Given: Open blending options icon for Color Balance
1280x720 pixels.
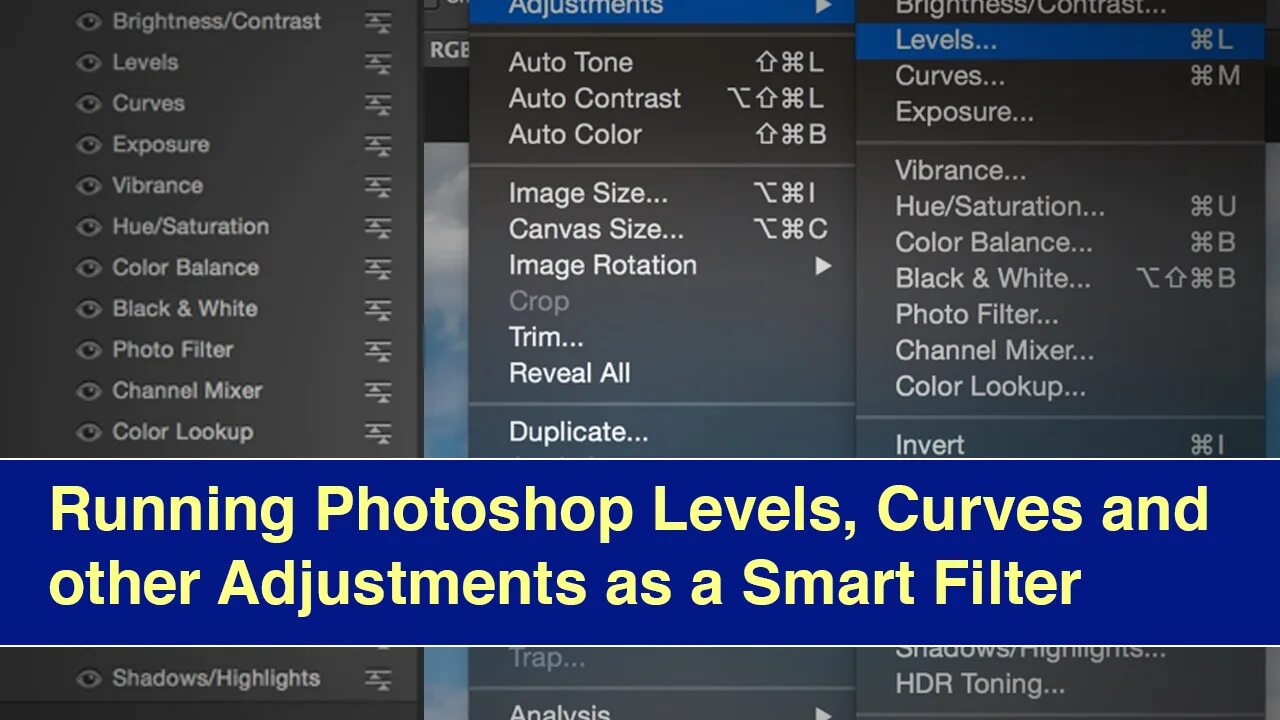Looking at the screenshot, I should click(x=378, y=268).
